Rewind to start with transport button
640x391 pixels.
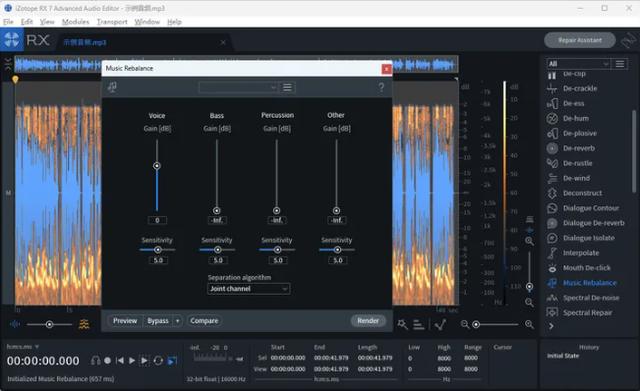tap(120, 361)
